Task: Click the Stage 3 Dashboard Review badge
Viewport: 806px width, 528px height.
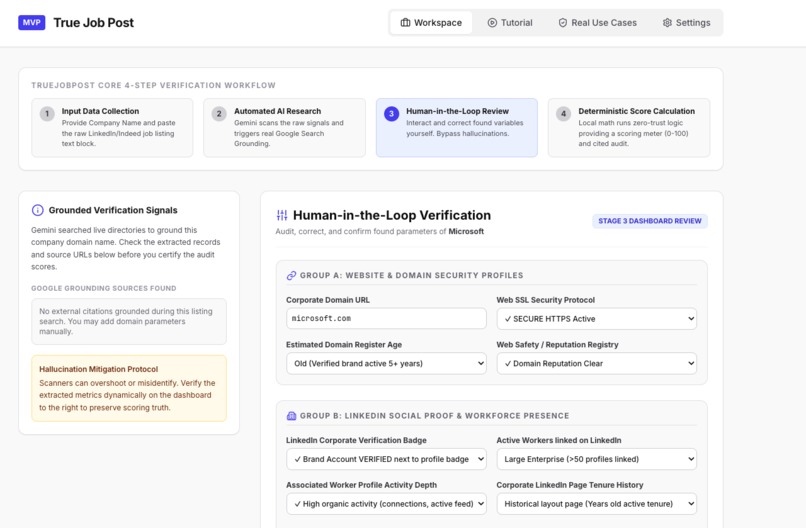Action: [x=650, y=221]
